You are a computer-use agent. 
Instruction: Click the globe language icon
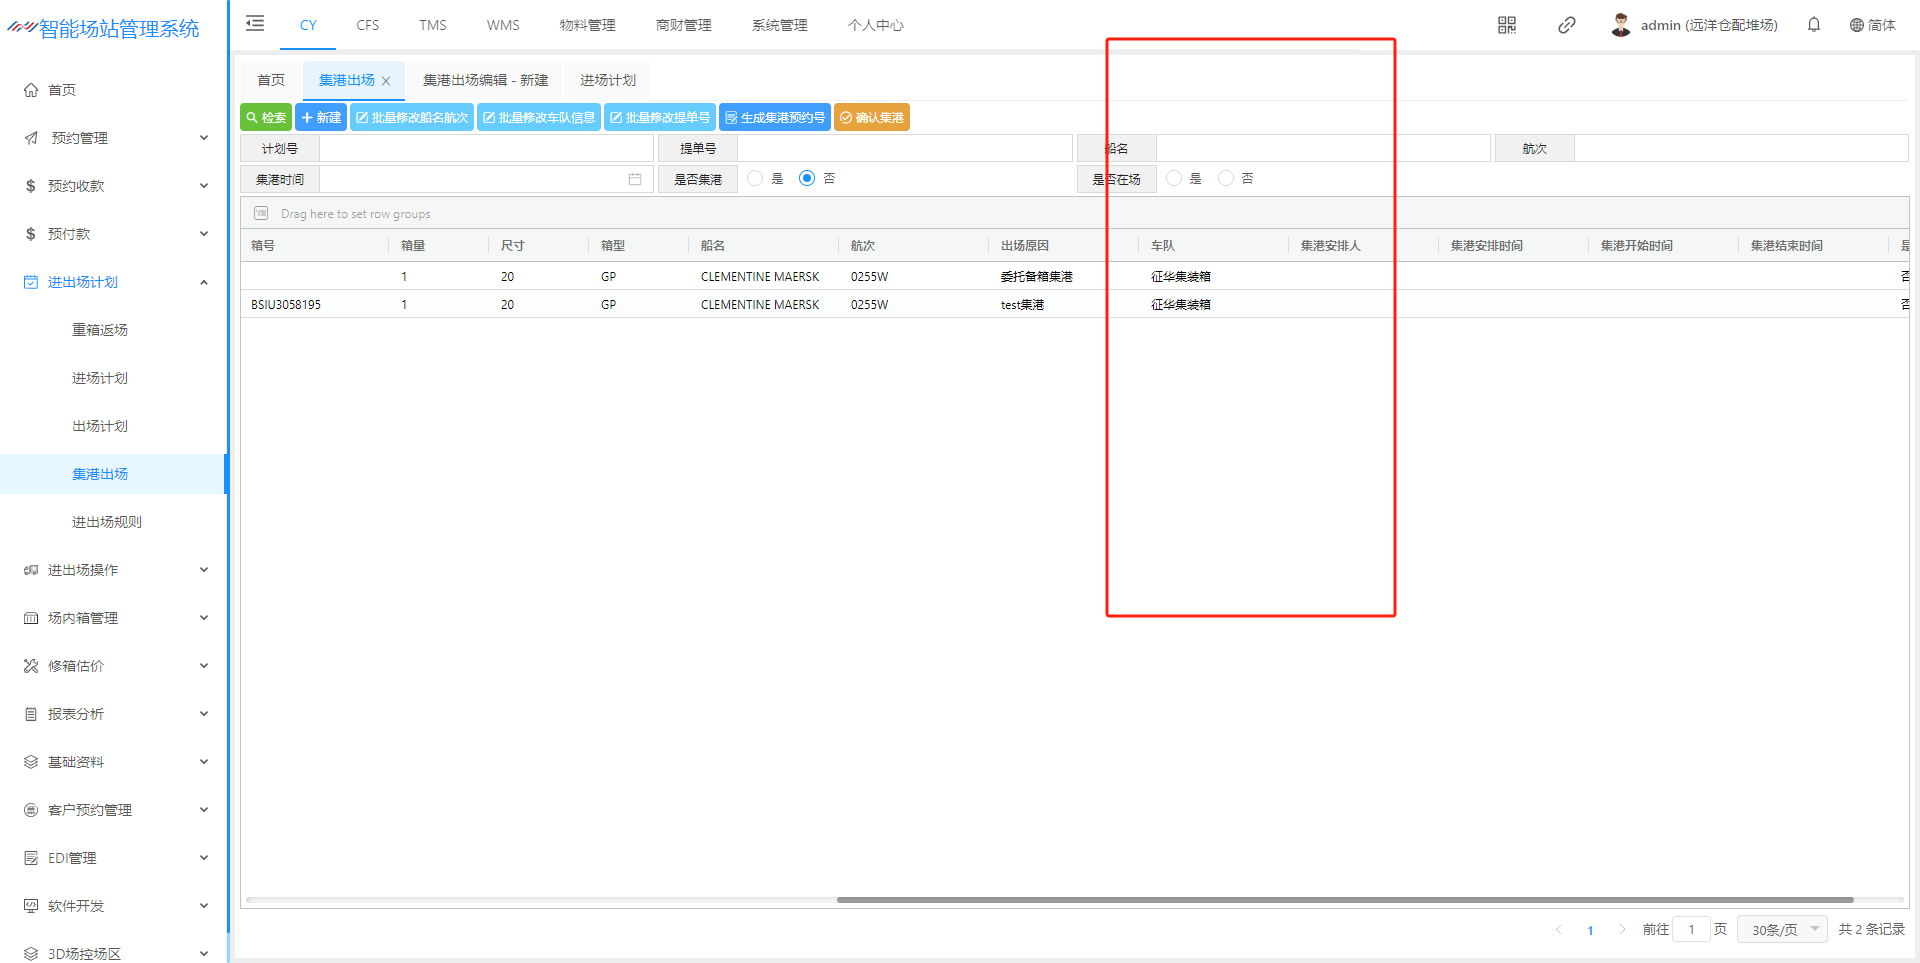[x=1856, y=25]
